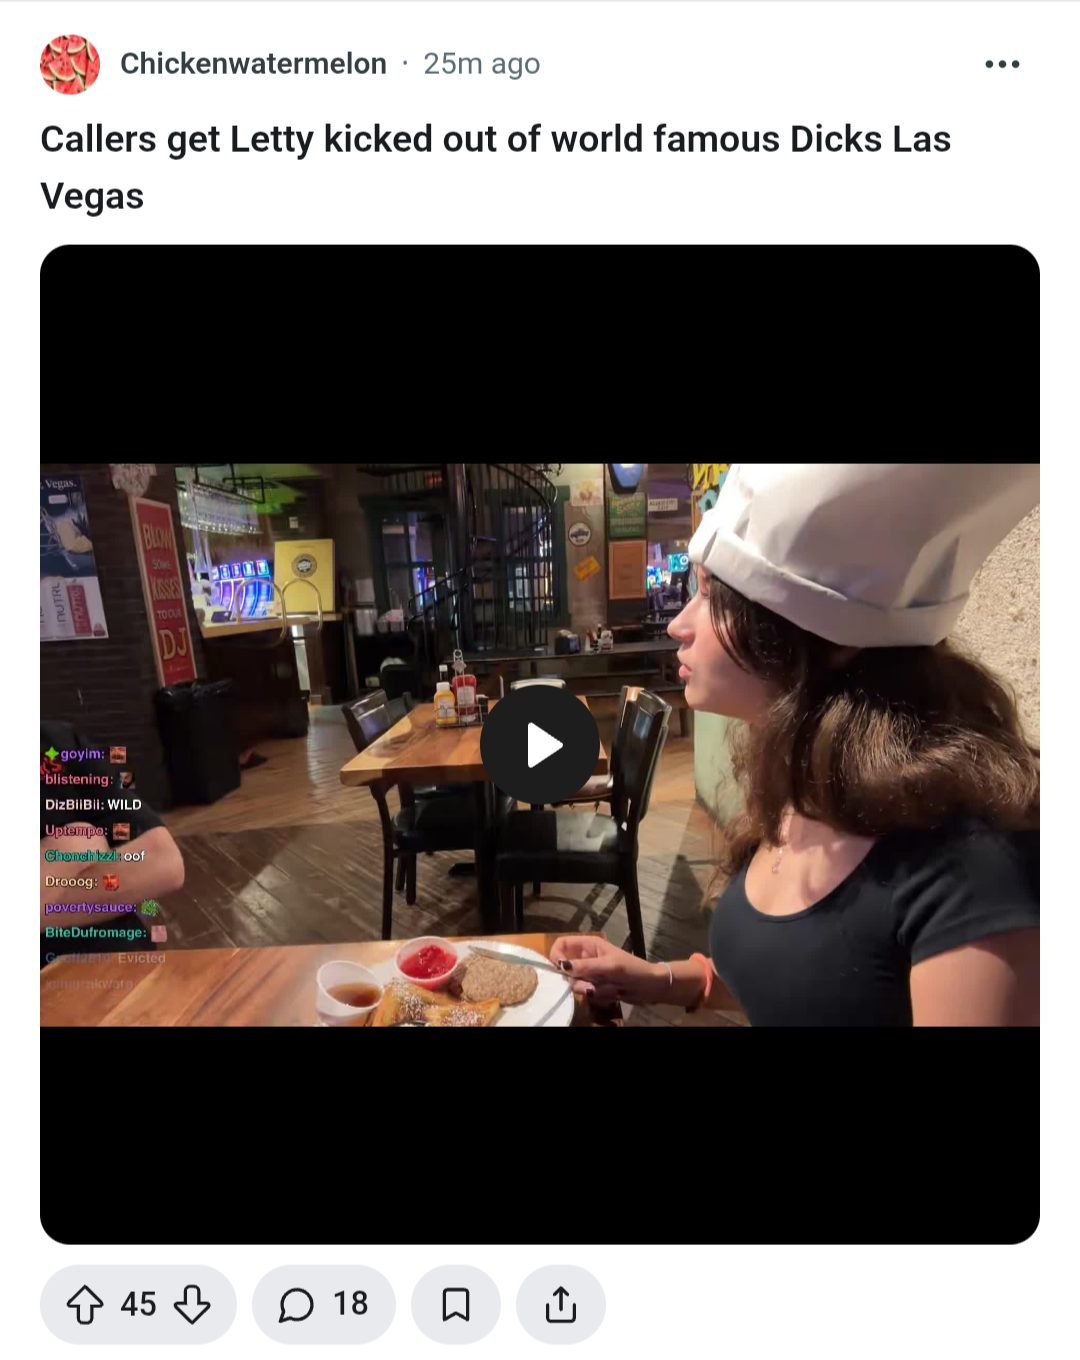Tap the BiteDufromage chat line in the video
Viewport: 1080px width, 1360px height.
[105, 932]
